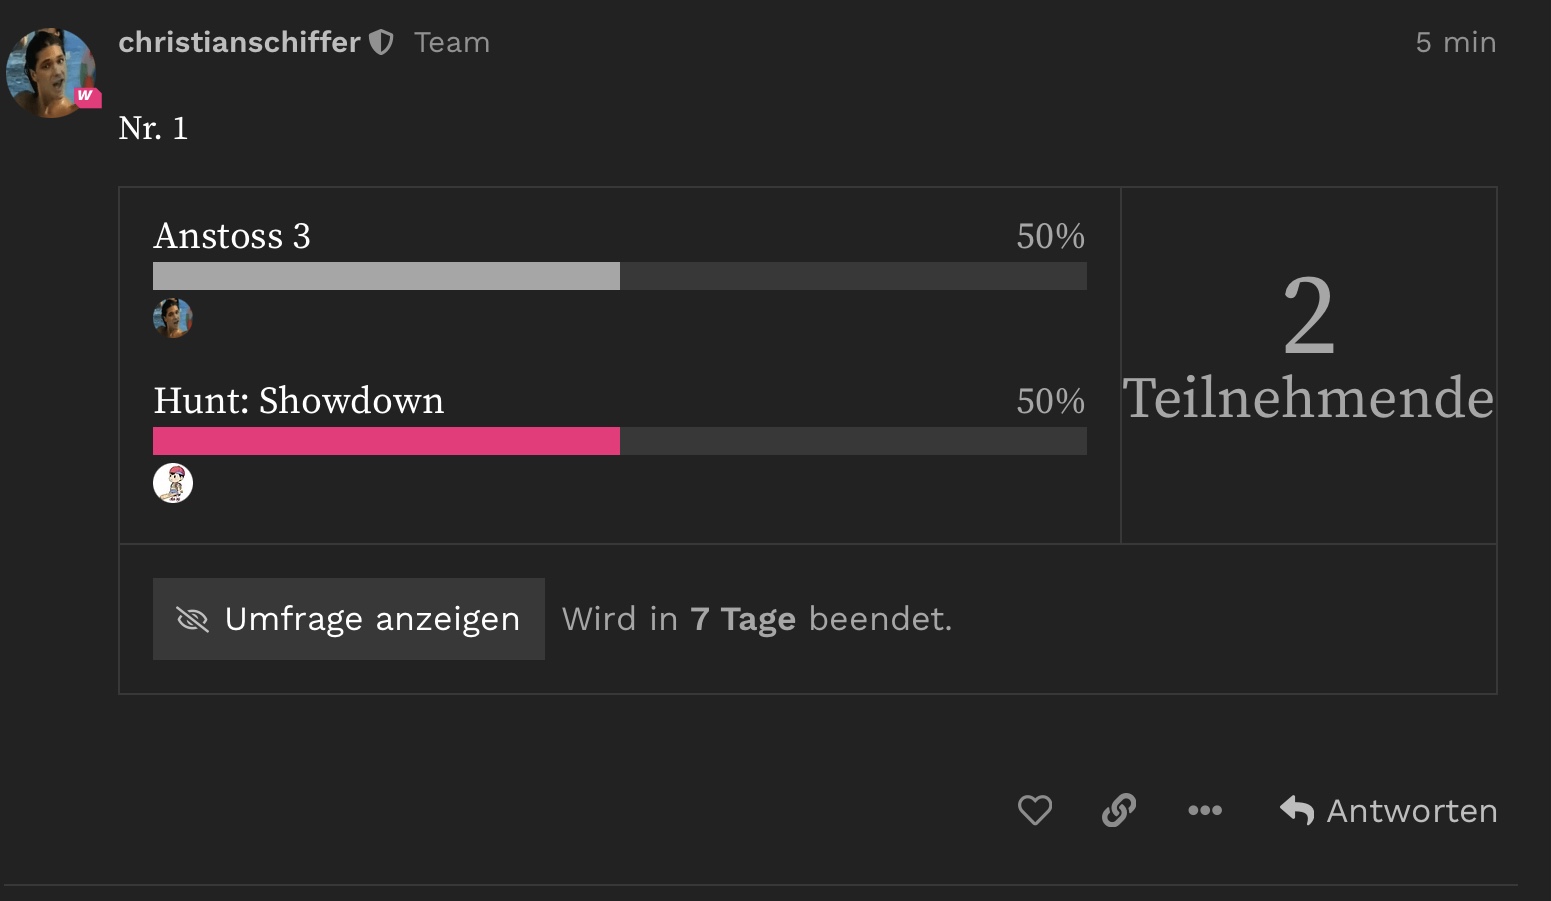Click the pink Hunt: Showdown result bar

coord(386,441)
